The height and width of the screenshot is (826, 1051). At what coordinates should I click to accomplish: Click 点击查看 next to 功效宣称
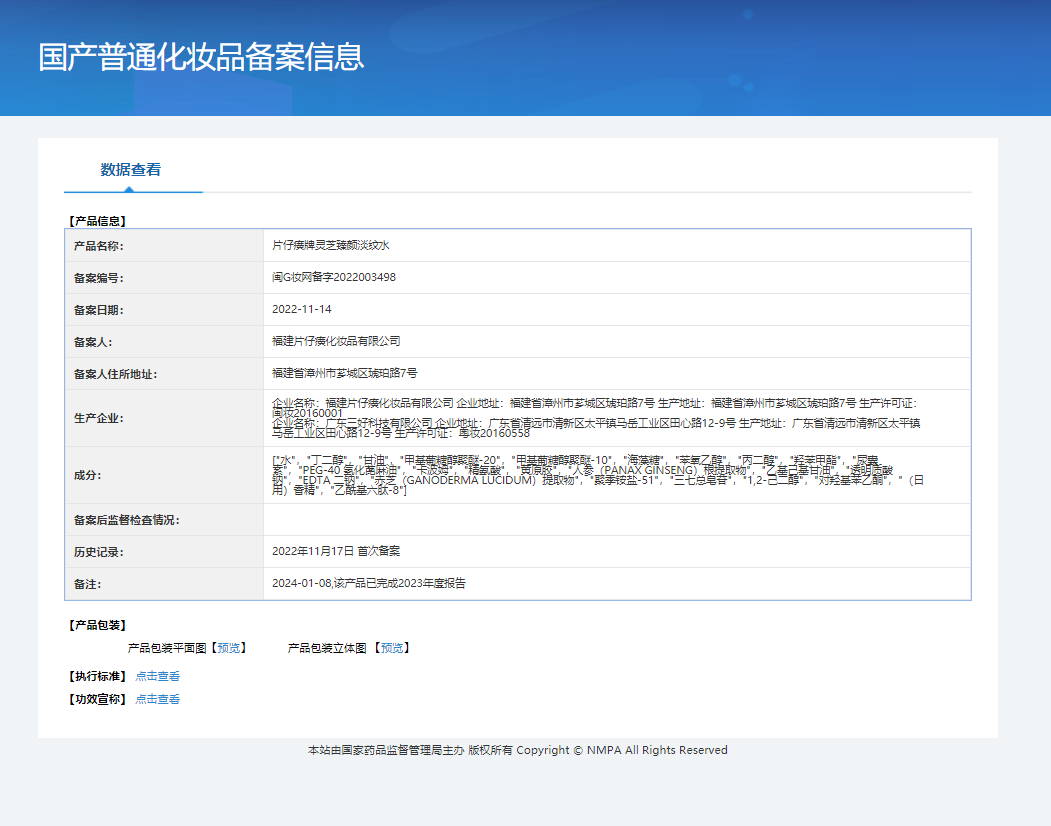(x=158, y=700)
